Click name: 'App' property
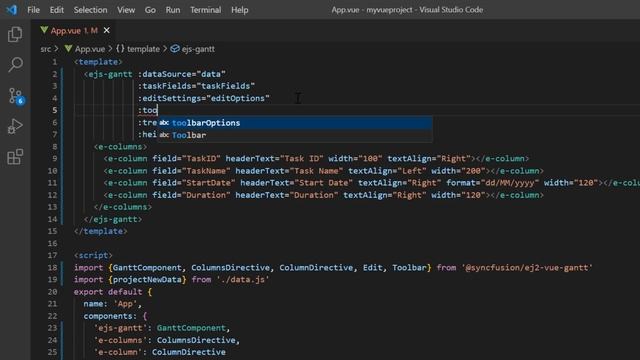The width and height of the screenshot is (640, 360). tap(113, 304)
